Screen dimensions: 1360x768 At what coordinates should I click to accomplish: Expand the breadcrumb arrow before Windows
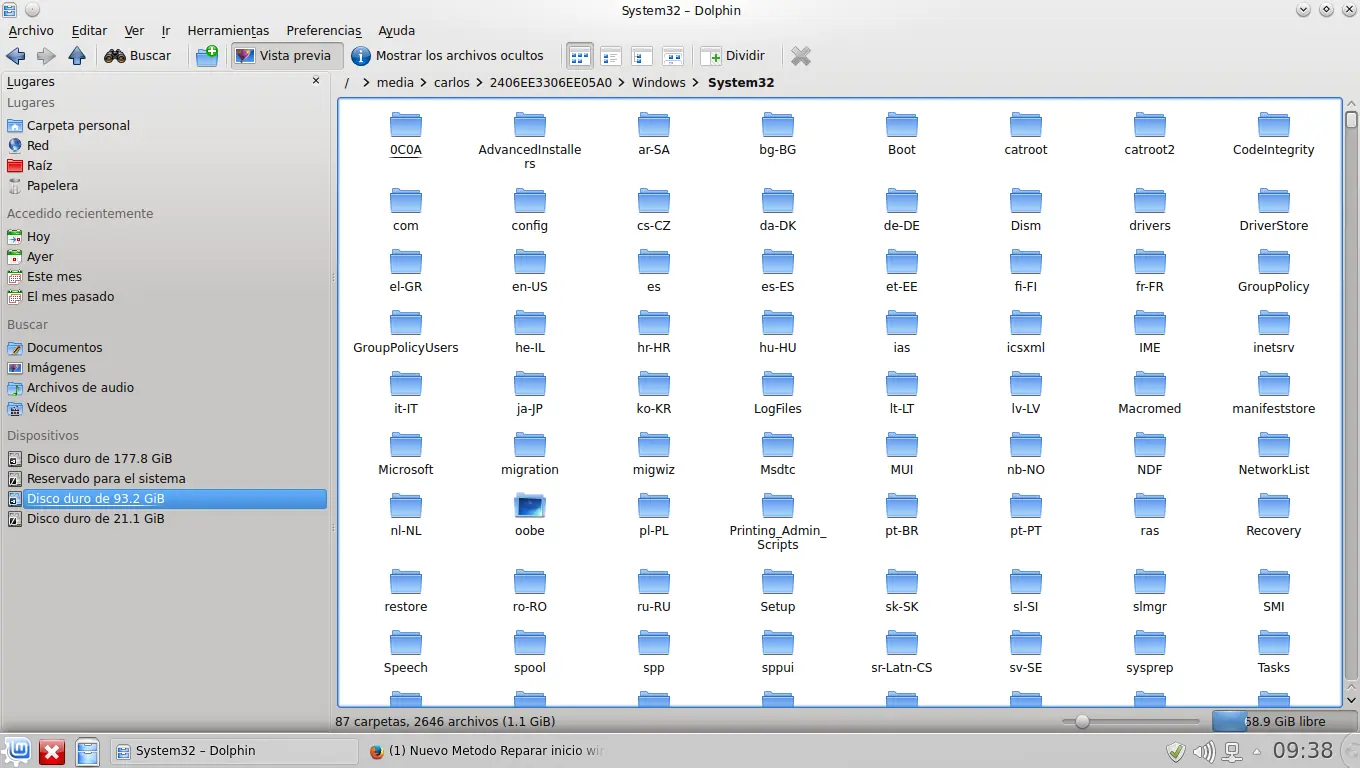tap(622, 83)
